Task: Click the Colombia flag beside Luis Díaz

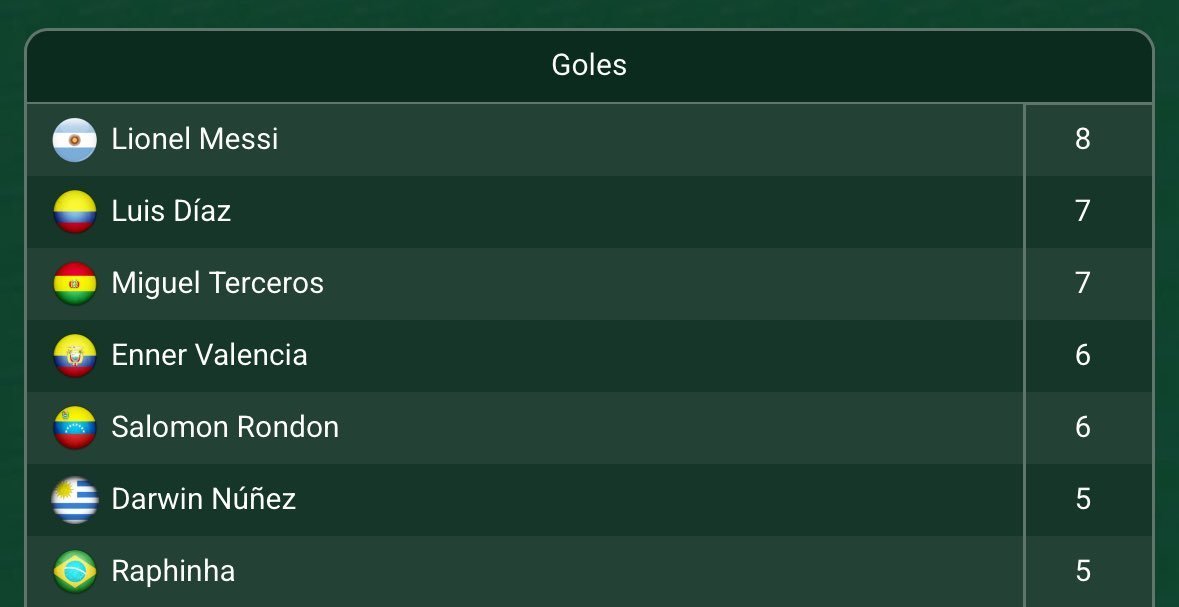Action: point(74,211)
